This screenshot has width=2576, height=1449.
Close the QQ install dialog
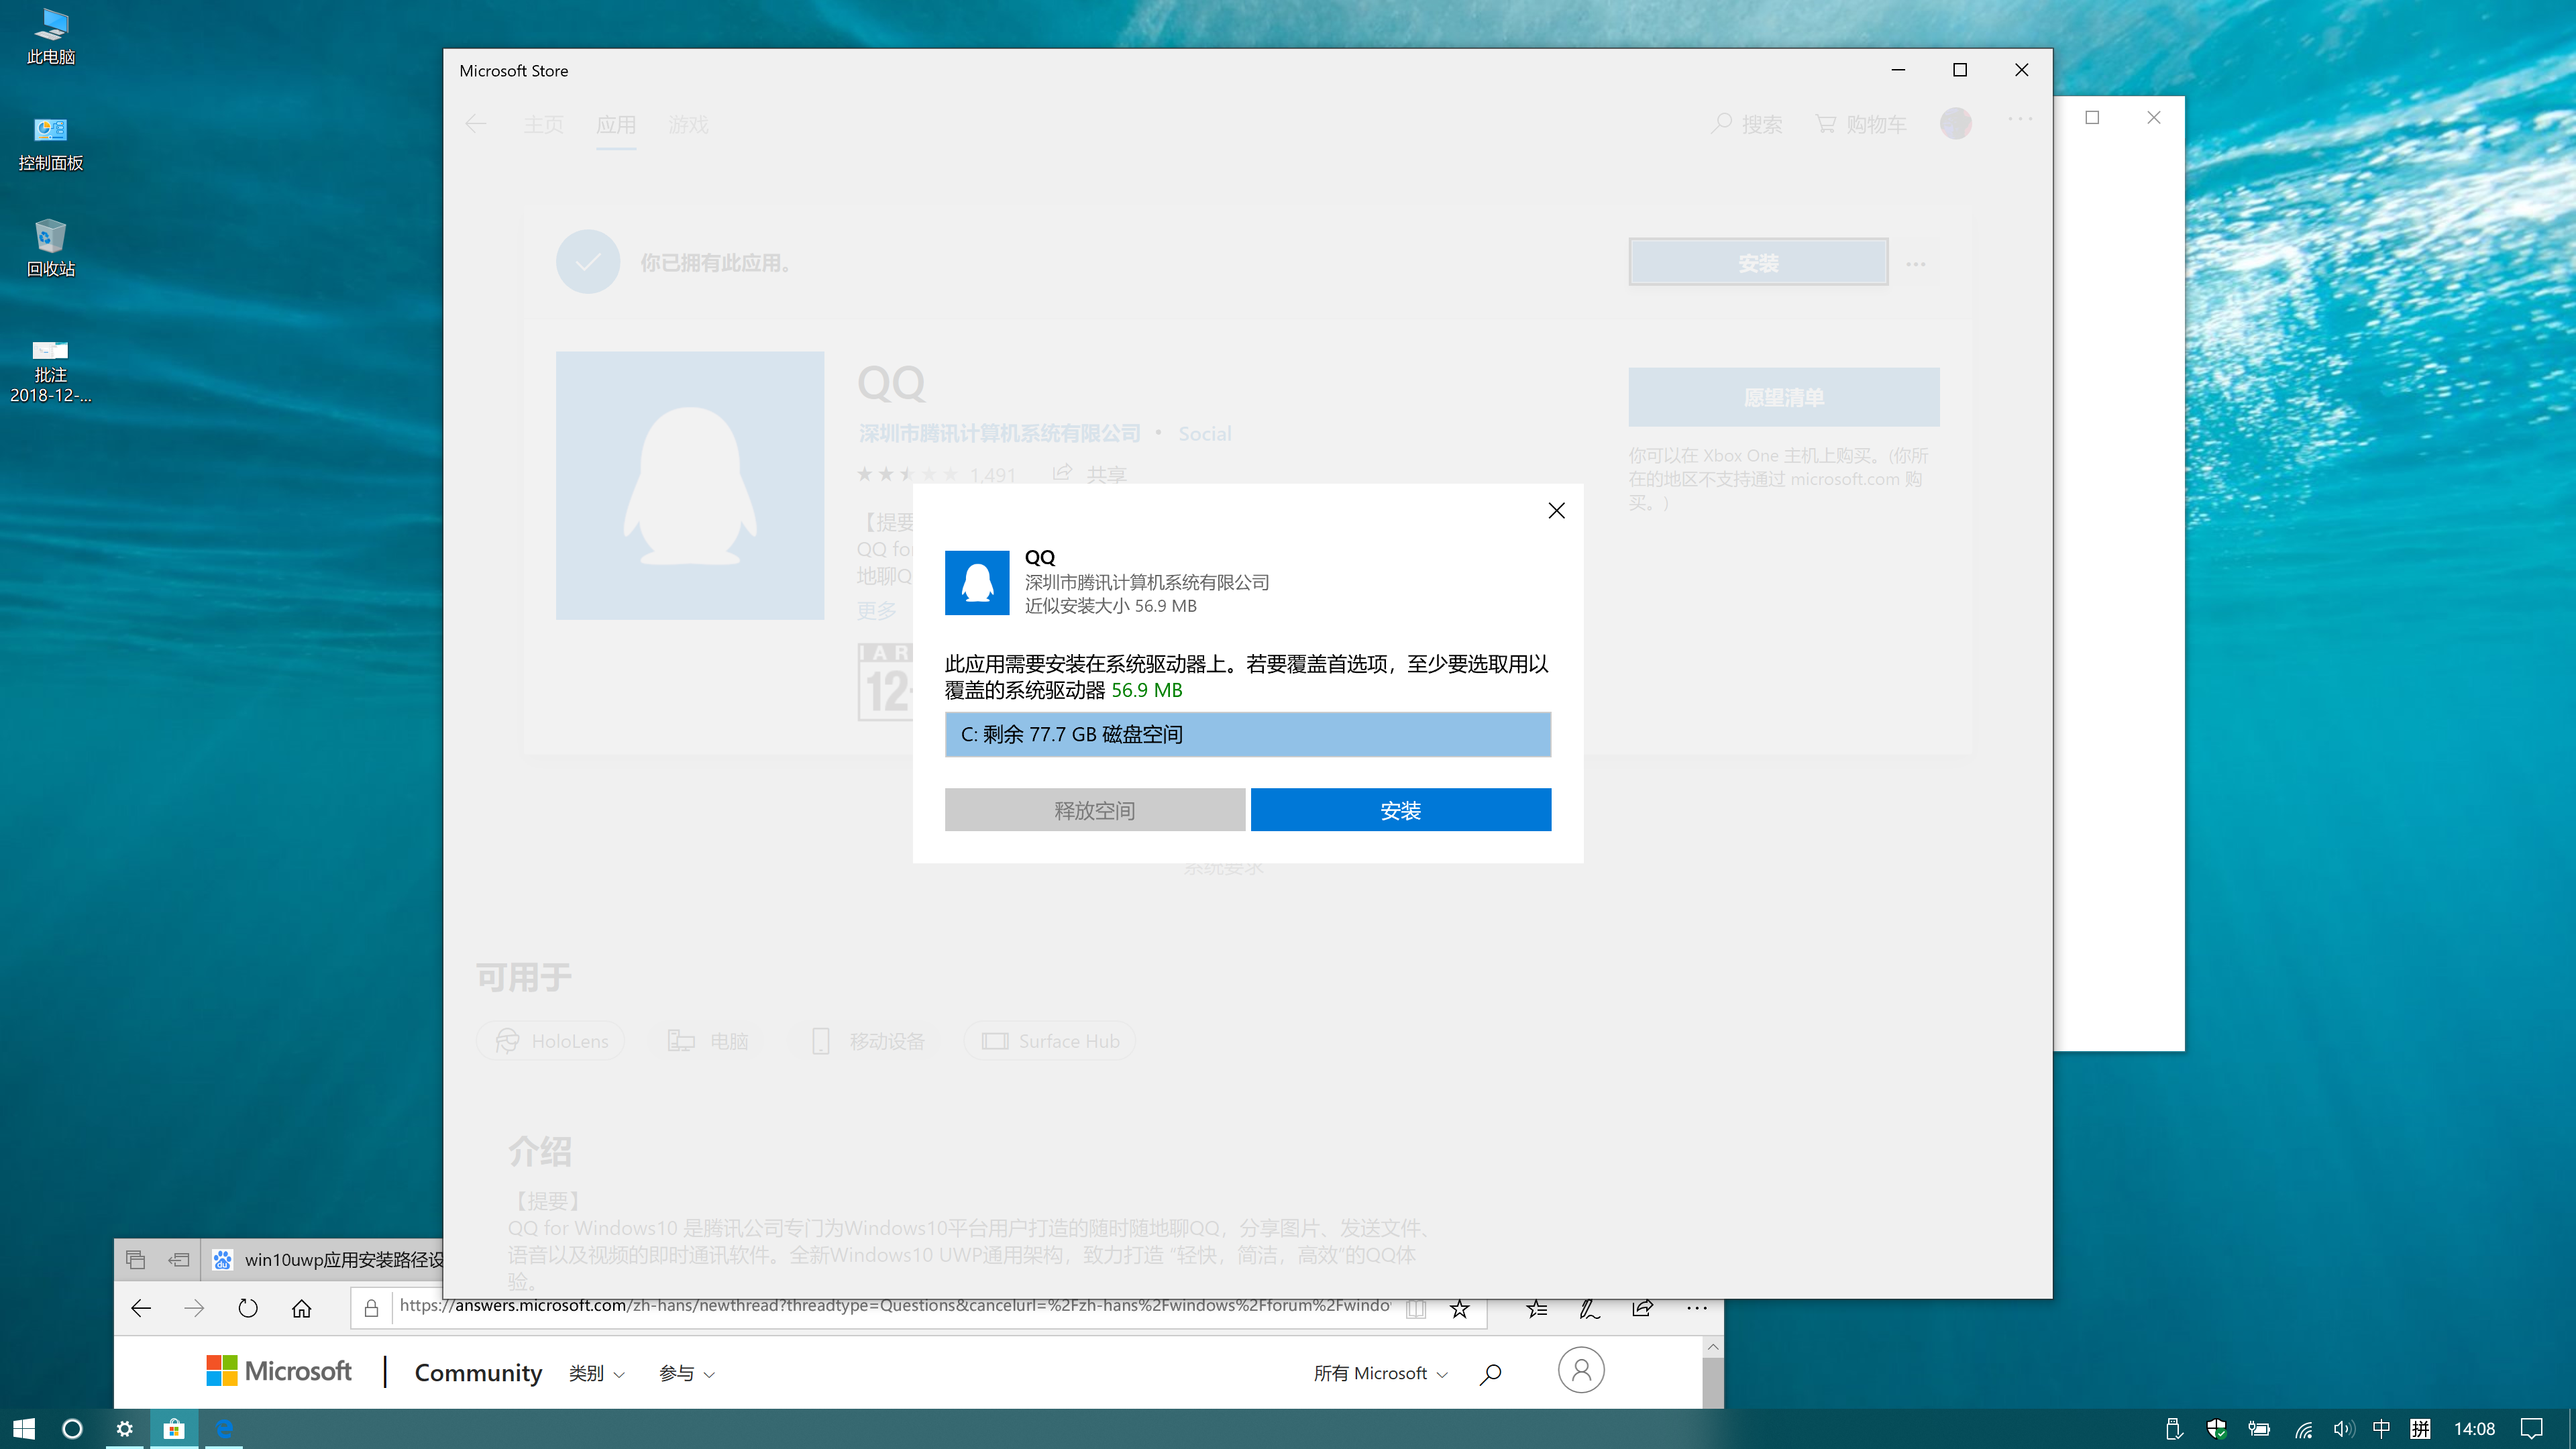1556,510
